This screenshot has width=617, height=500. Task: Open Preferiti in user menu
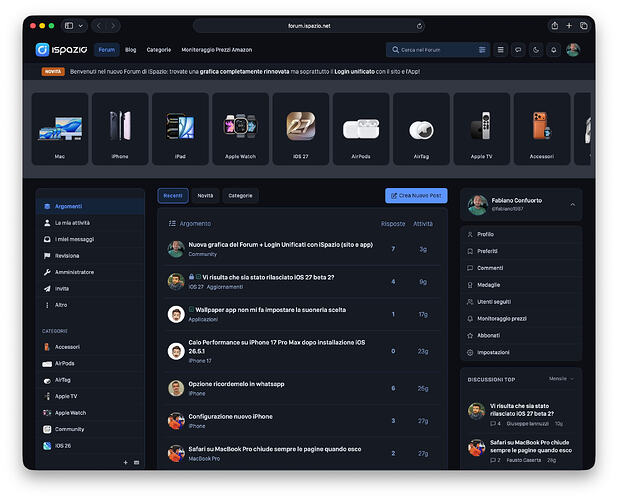(x=521, y=251)
